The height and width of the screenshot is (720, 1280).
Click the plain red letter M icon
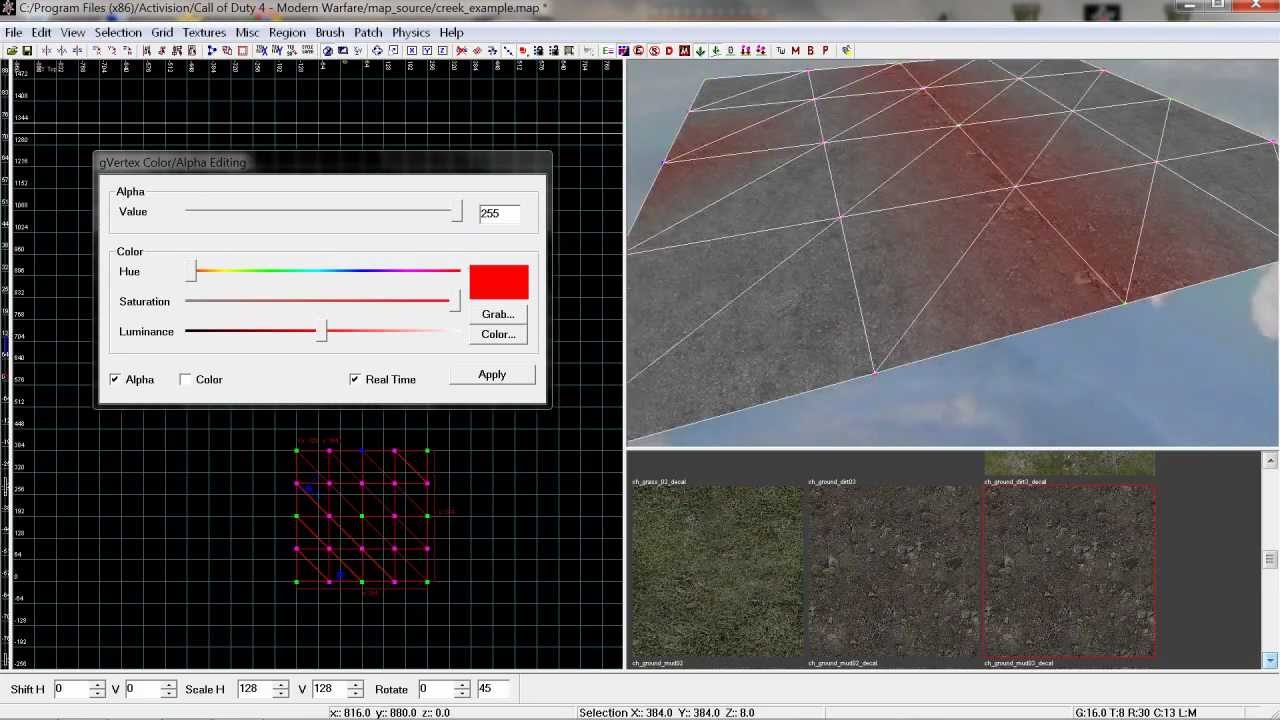click(795, 51)
